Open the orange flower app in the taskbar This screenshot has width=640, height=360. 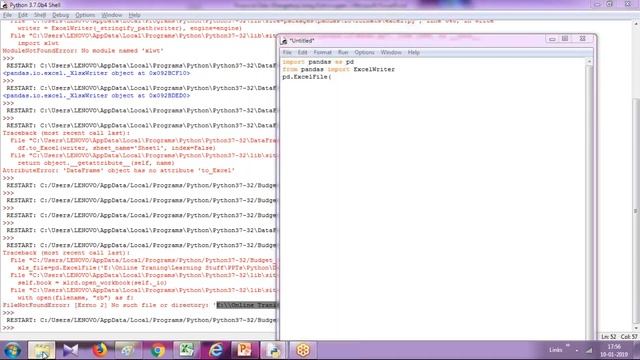tap(302, 350)
